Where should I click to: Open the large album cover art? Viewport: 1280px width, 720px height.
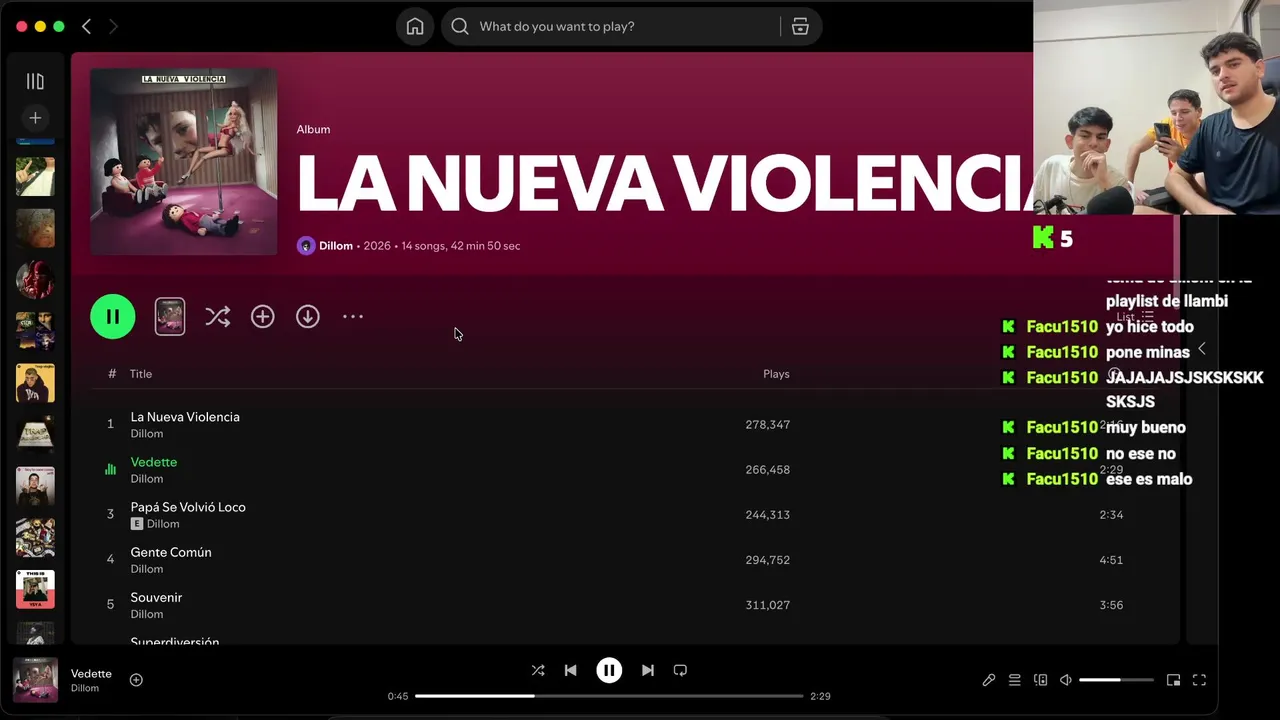point(184,161)
